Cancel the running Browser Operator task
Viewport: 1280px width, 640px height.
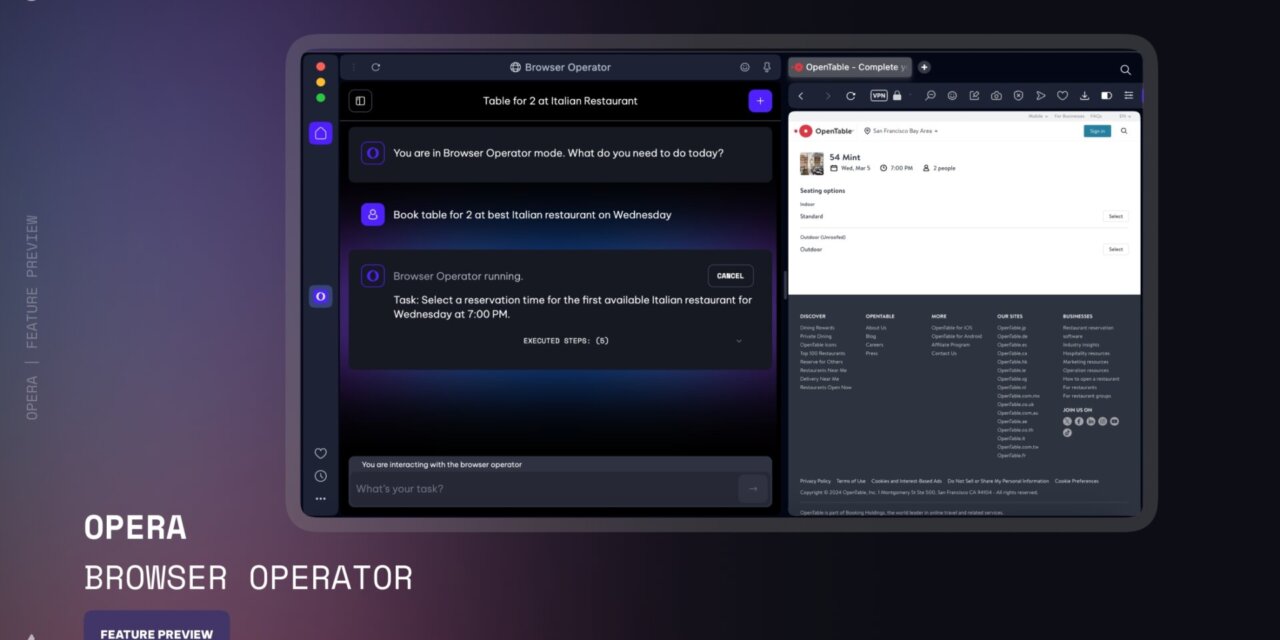pos(730,276)
